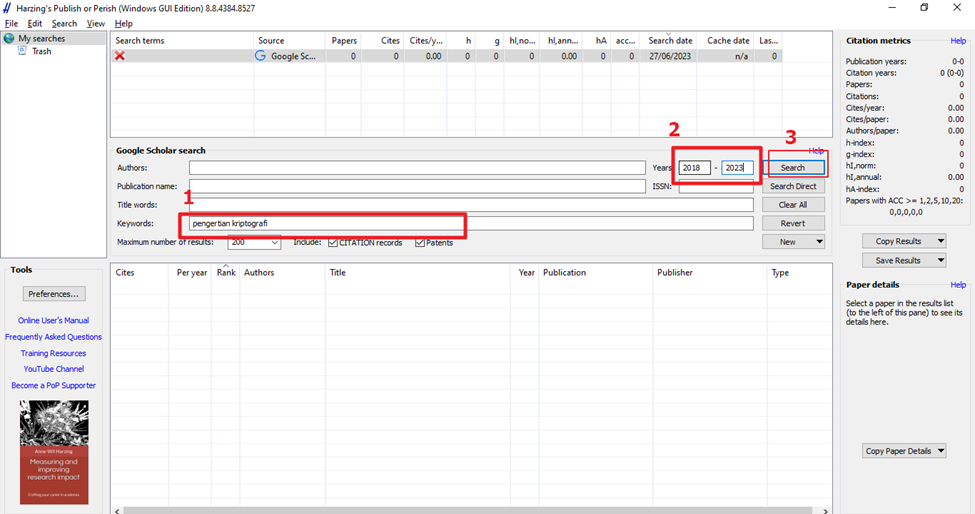Screen dimensions: 975x514
Task: Copy Results button label click
Action: (x=899, y=241)
